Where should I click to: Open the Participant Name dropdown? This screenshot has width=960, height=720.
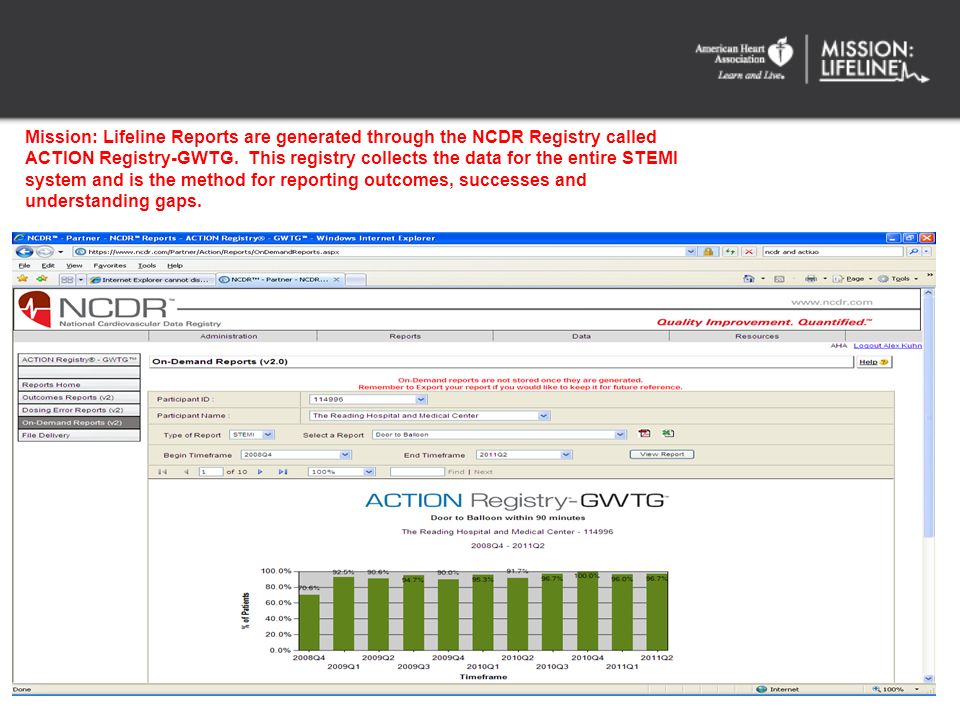[x=544, y=416]
